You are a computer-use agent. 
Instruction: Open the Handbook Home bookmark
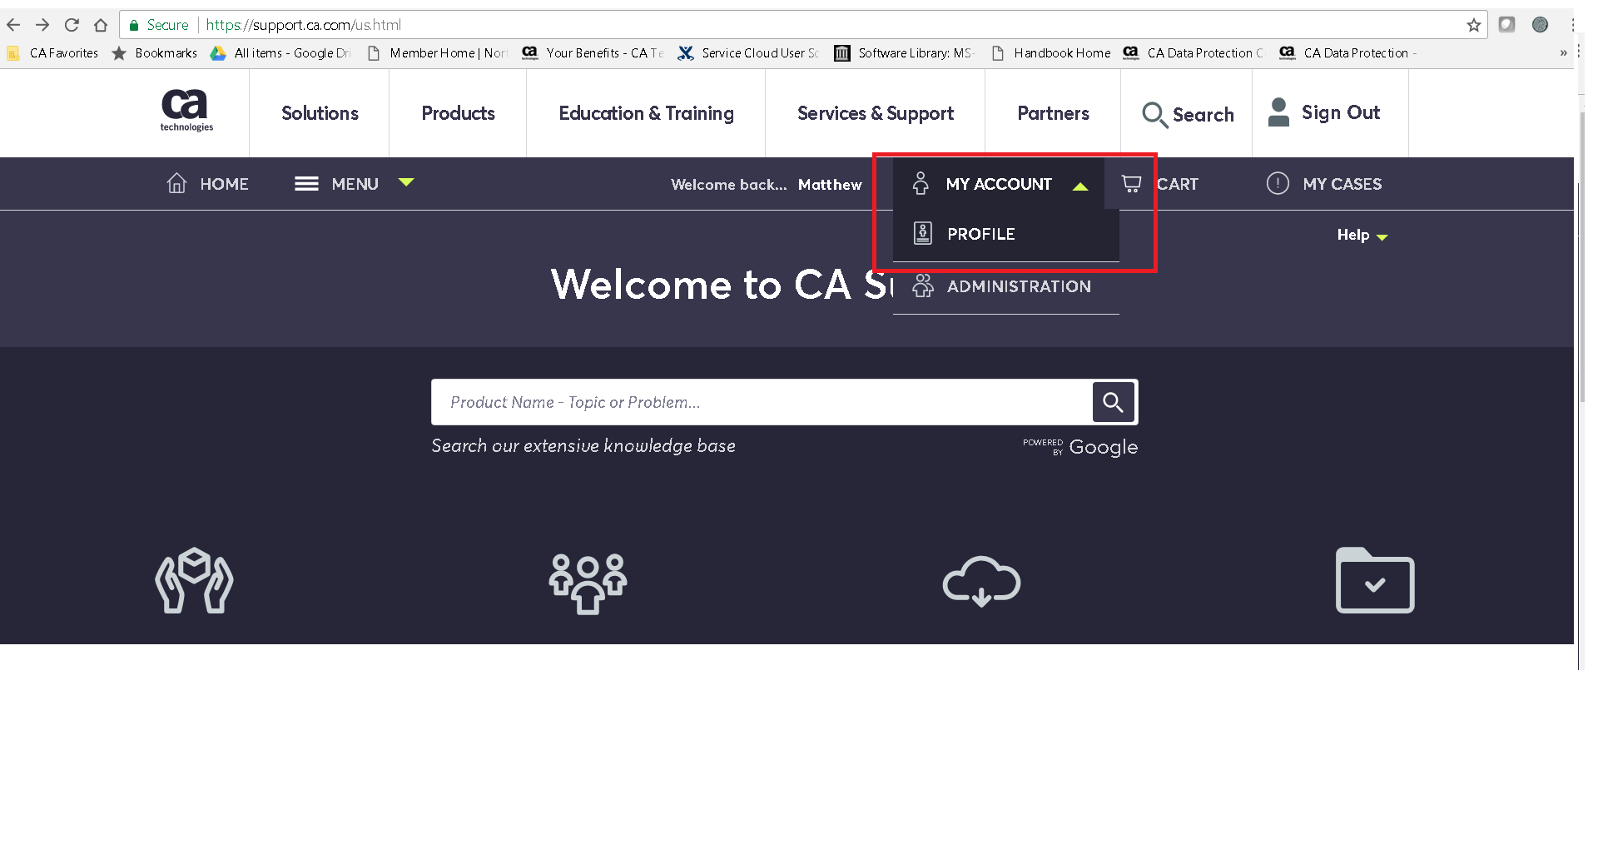coord(1051,53)
